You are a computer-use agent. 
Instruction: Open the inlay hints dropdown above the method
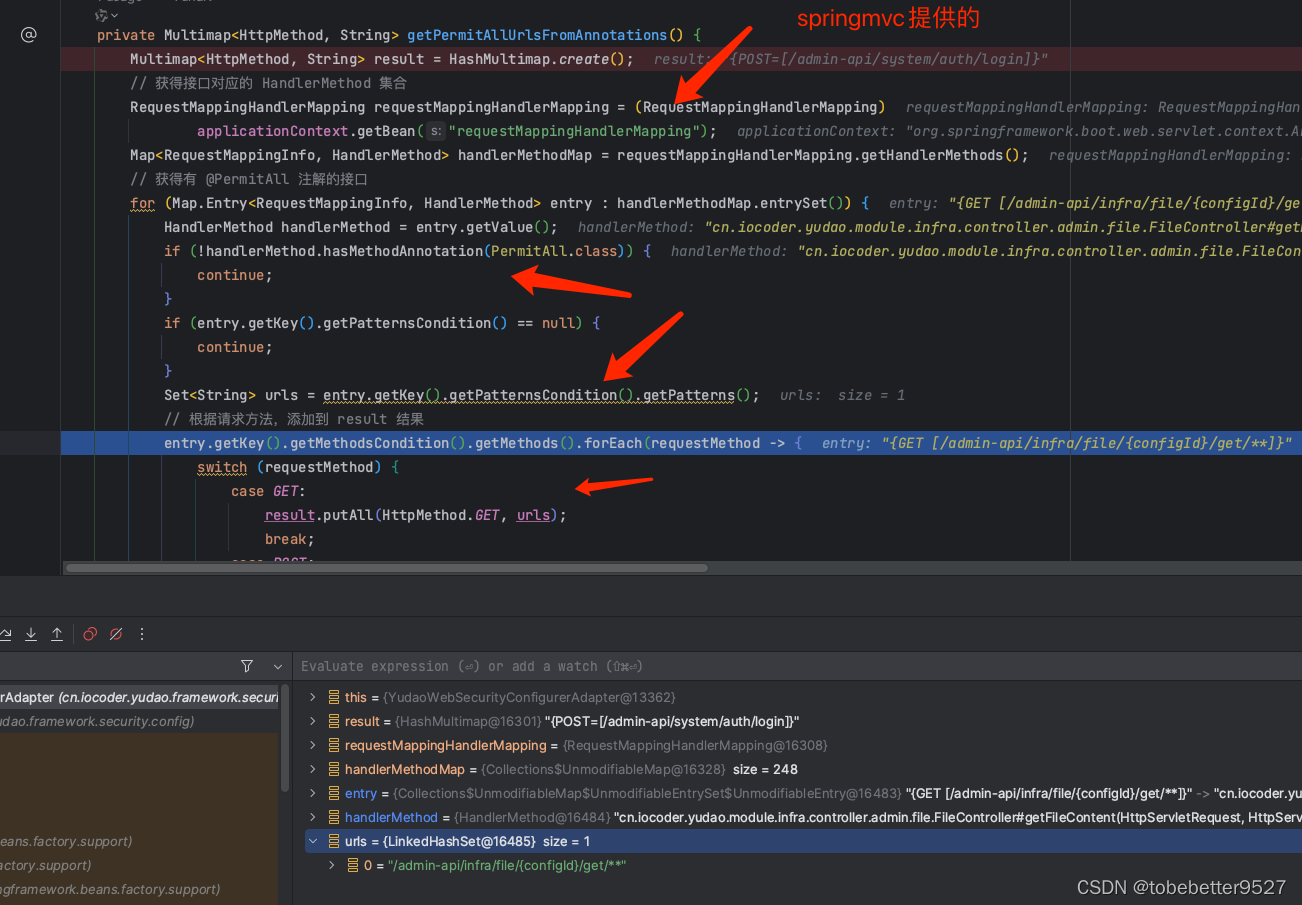[107, 15]
